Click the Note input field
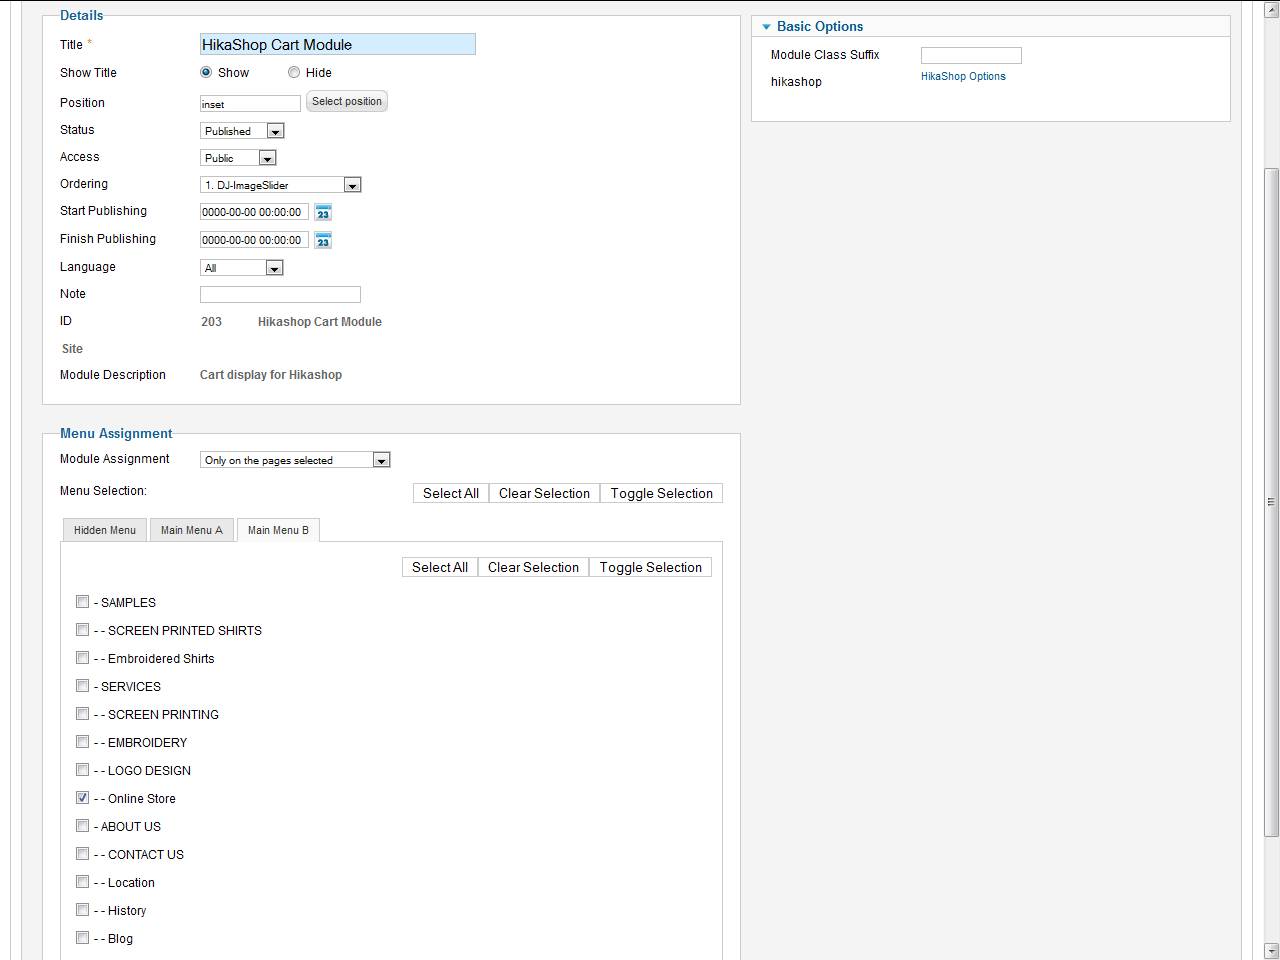Viewport: 1280px width, 960px height. (280, 294)
